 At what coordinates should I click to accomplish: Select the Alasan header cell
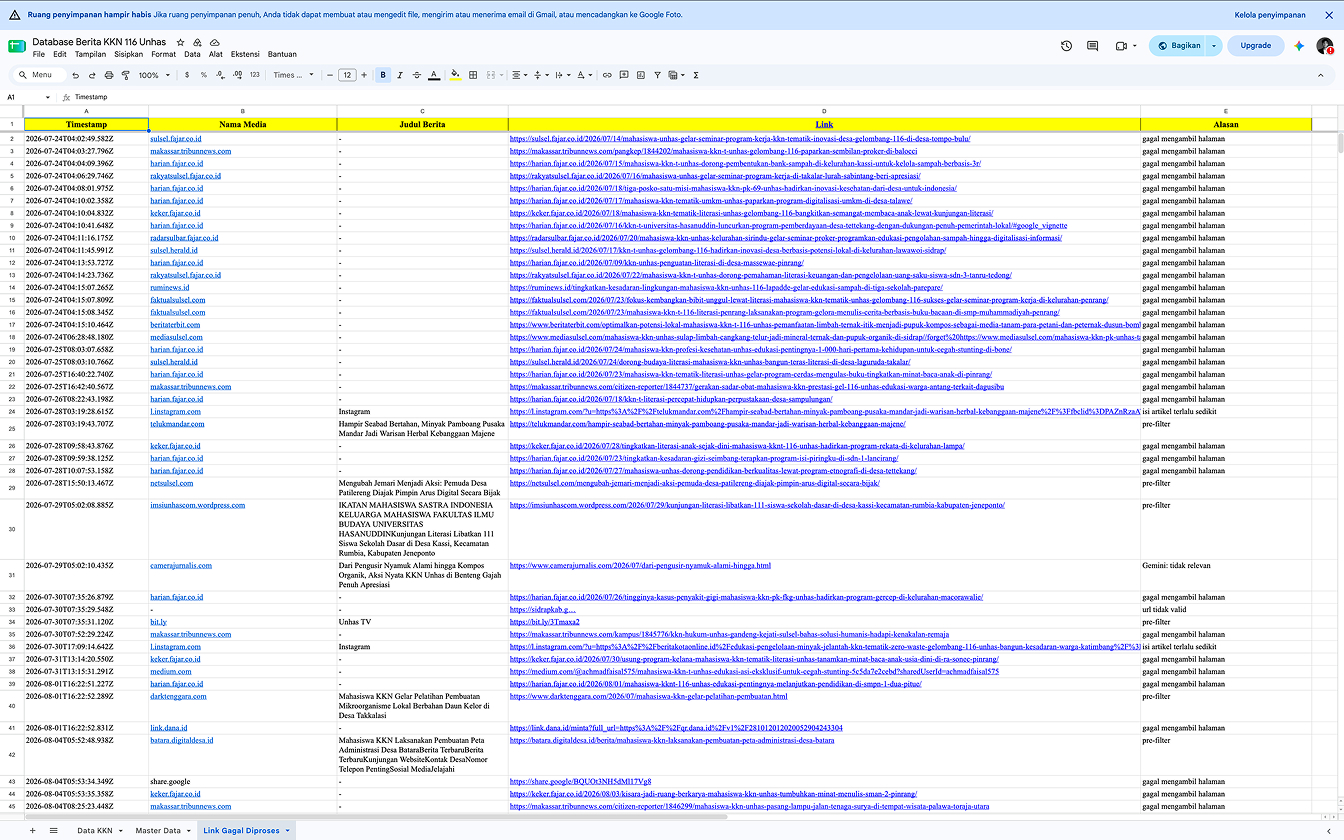[x=1225, y=124]
